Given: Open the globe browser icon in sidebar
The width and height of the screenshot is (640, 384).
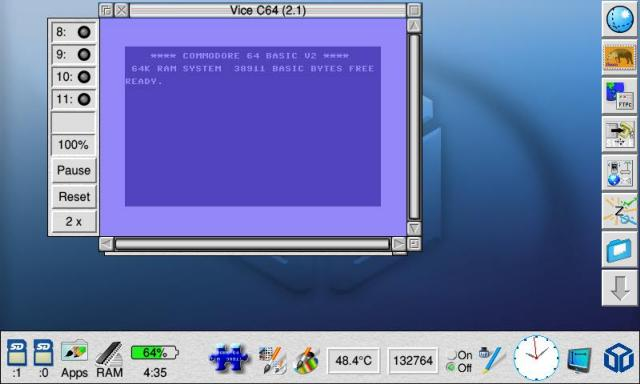Looking at the screenshot, I should 619,19.
